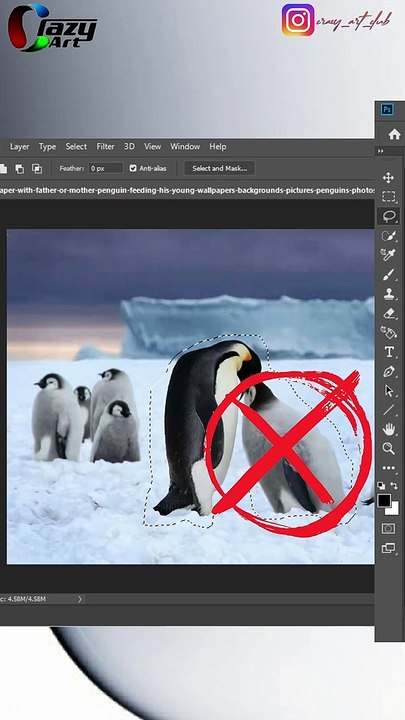Click the 4.58M/4.58M document size readout
The image size is (405, 720).
[26, 599]
